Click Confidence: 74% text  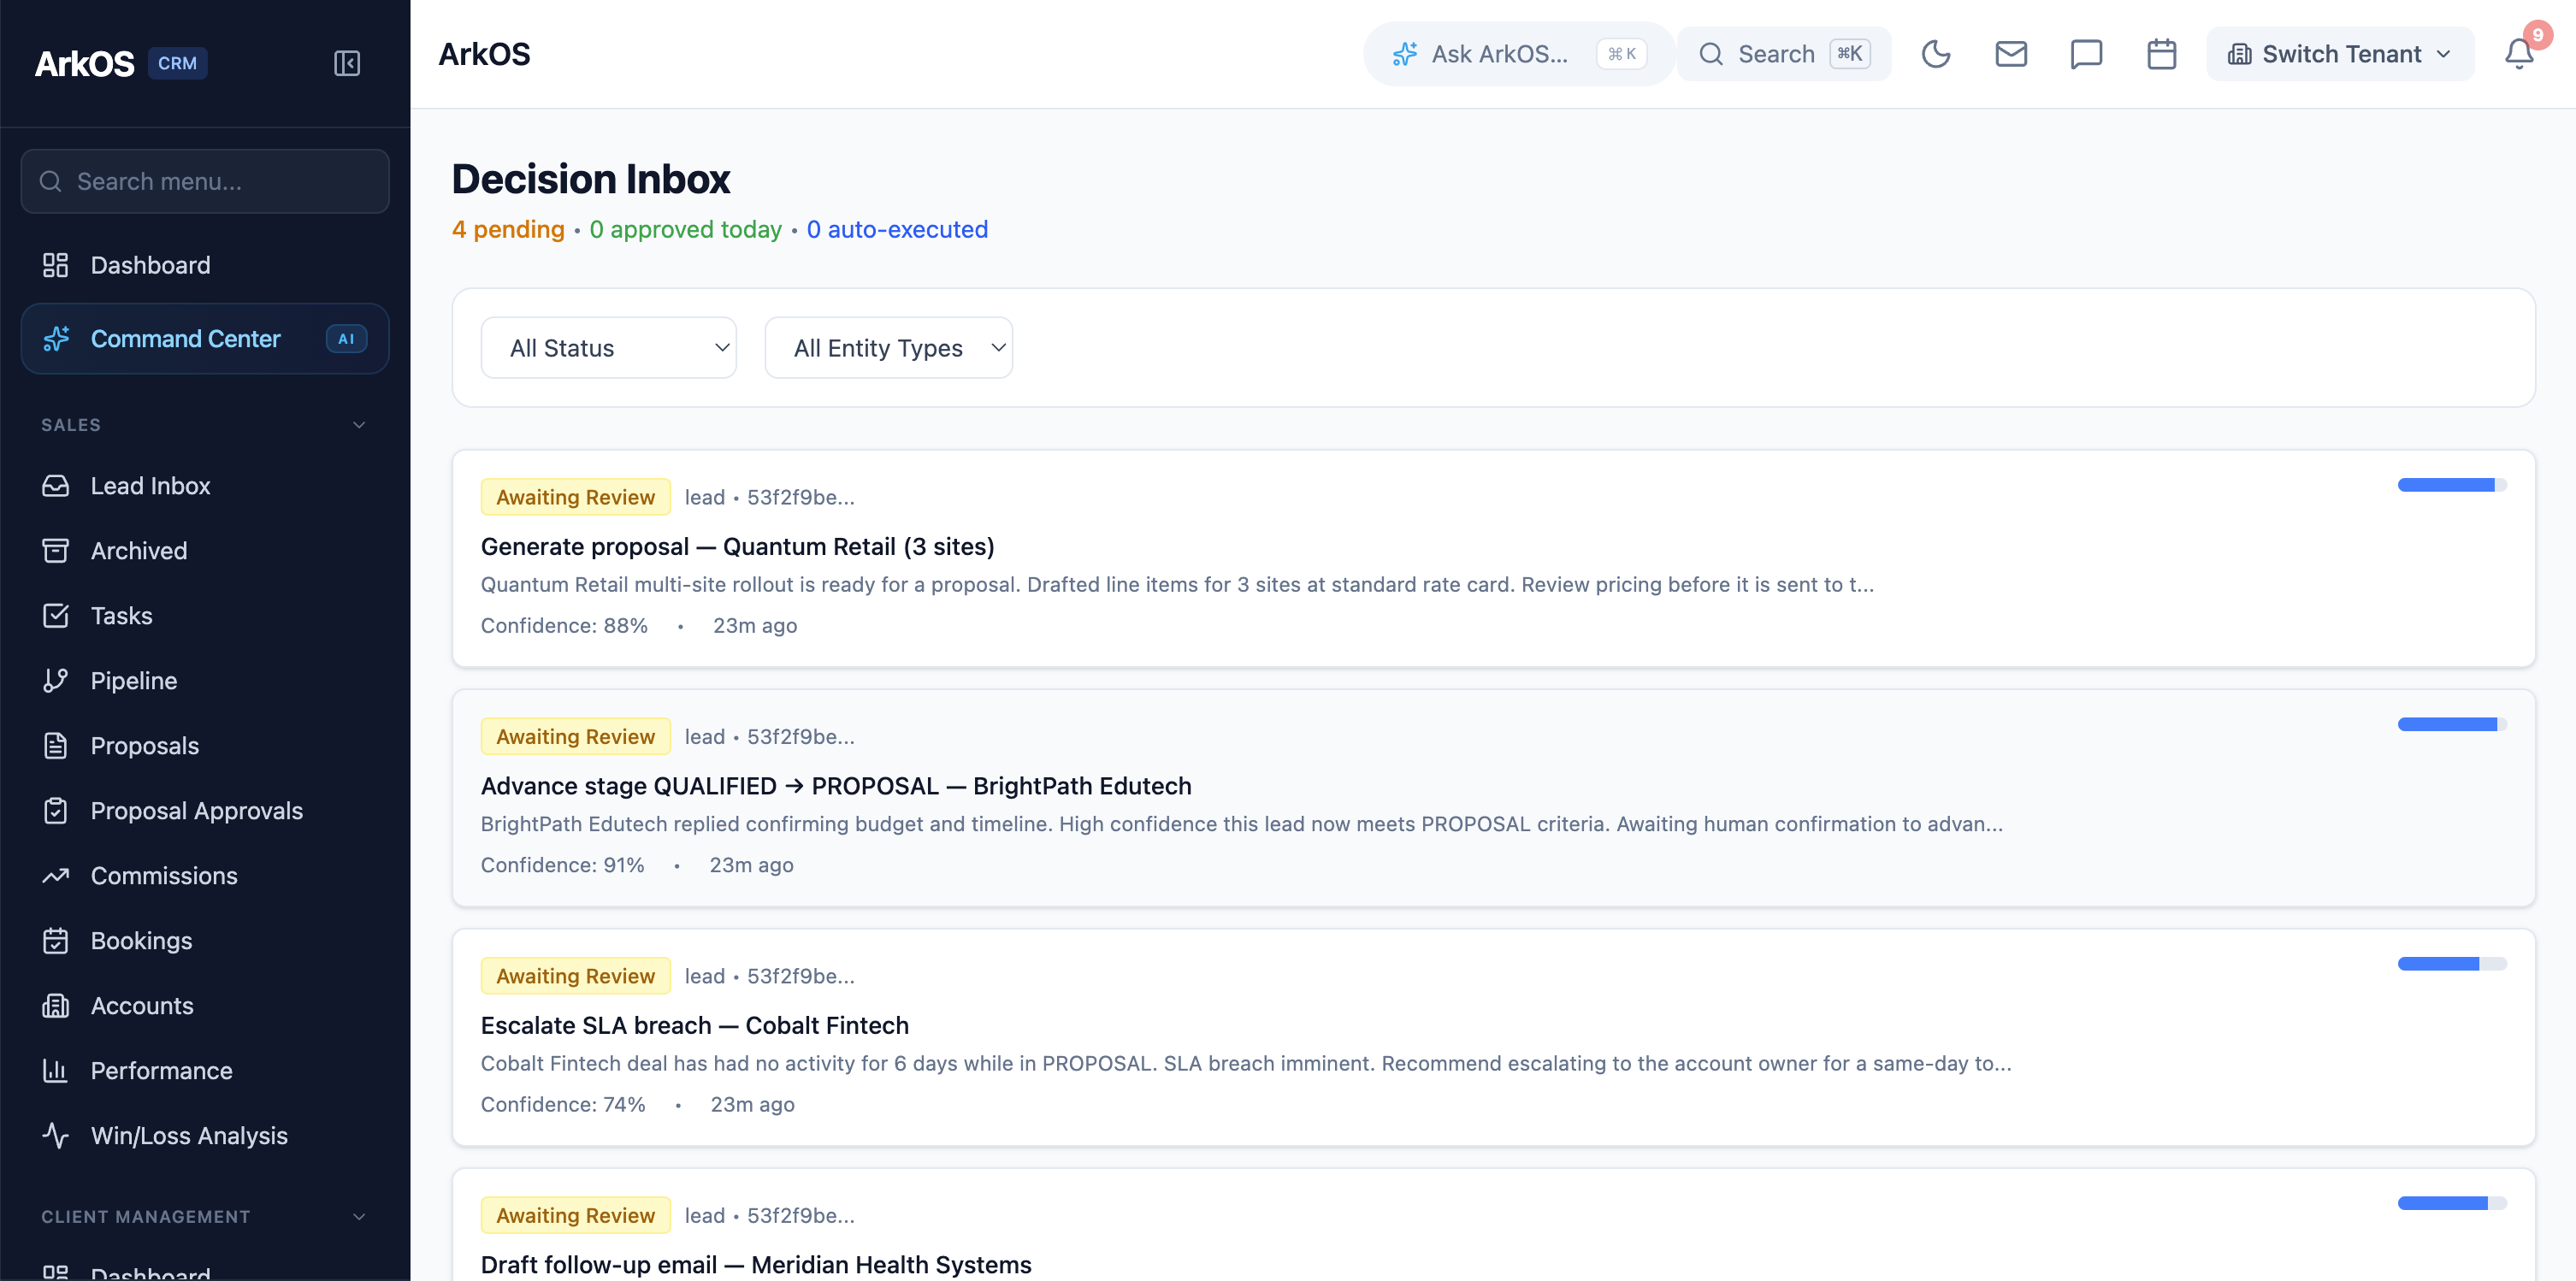[x=563, y=1105]
